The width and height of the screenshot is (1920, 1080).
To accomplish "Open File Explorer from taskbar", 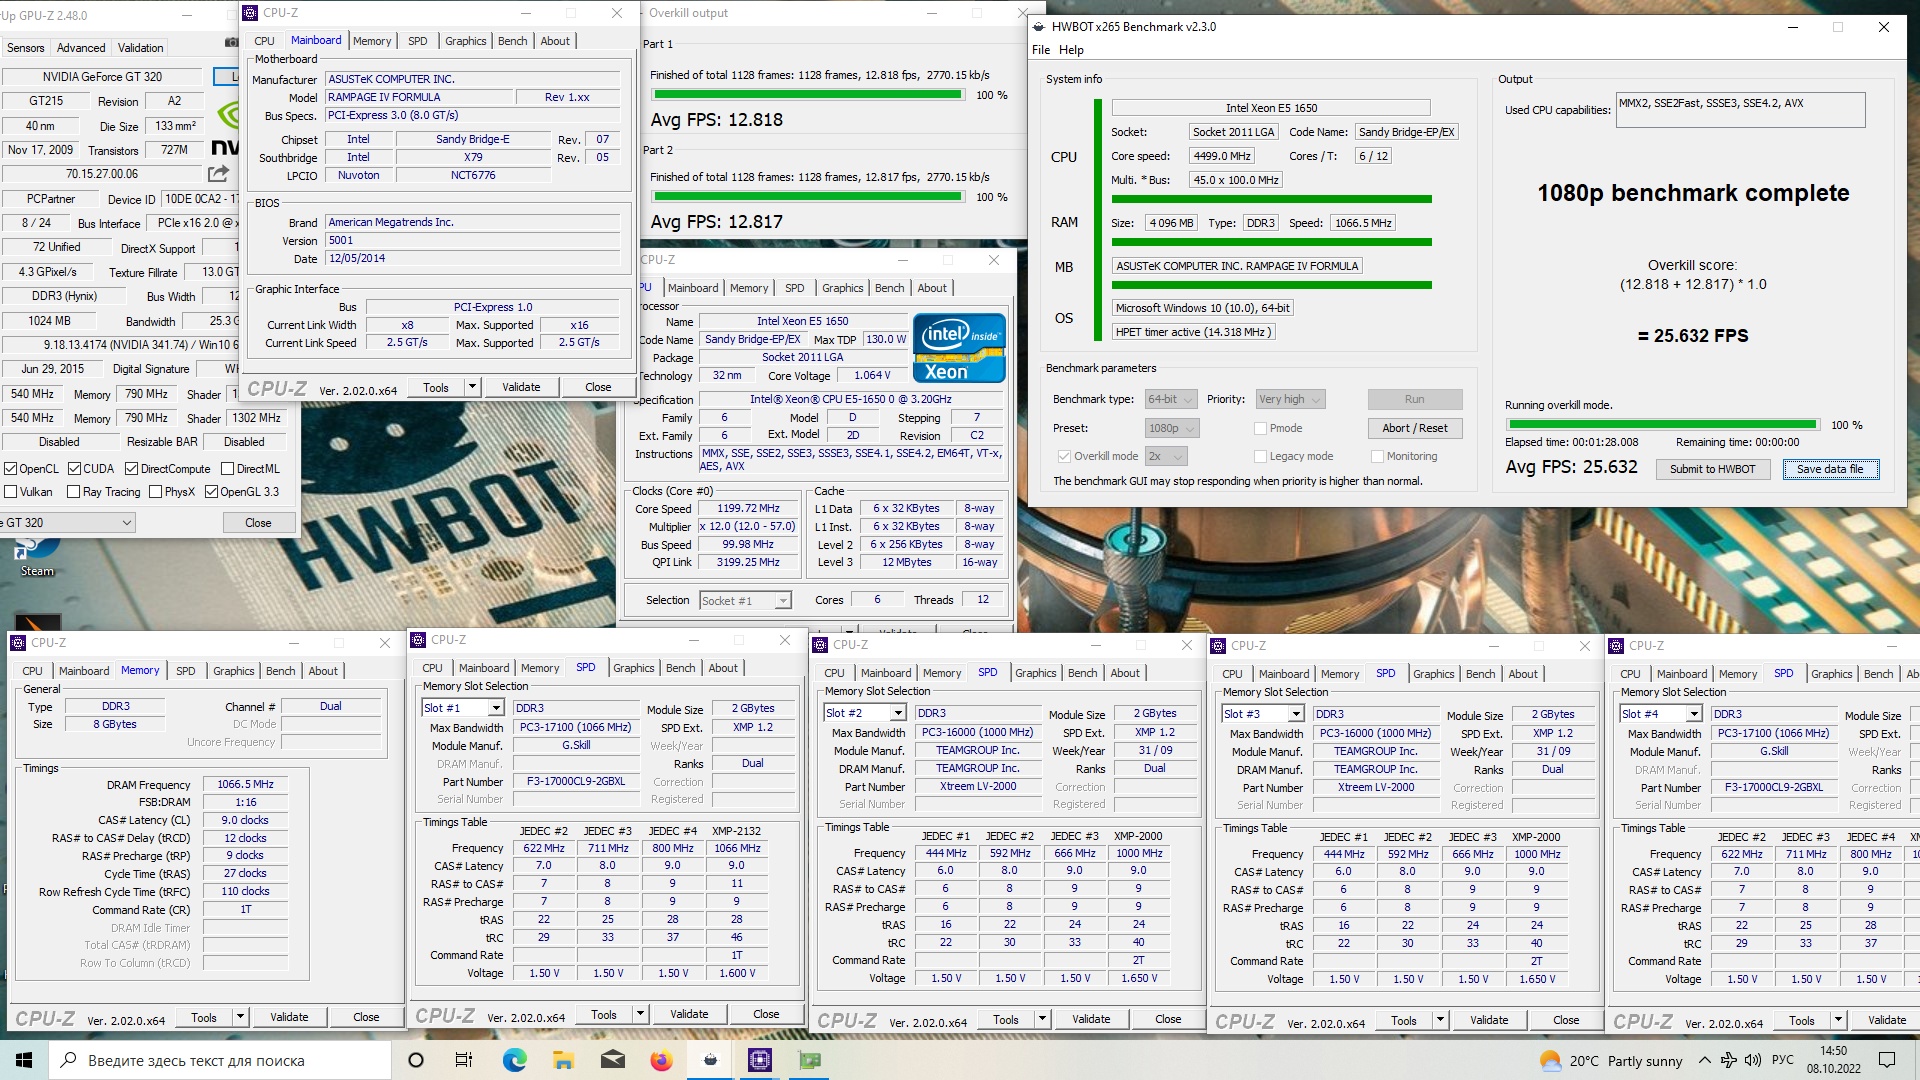I will [x=563, y=1060].
